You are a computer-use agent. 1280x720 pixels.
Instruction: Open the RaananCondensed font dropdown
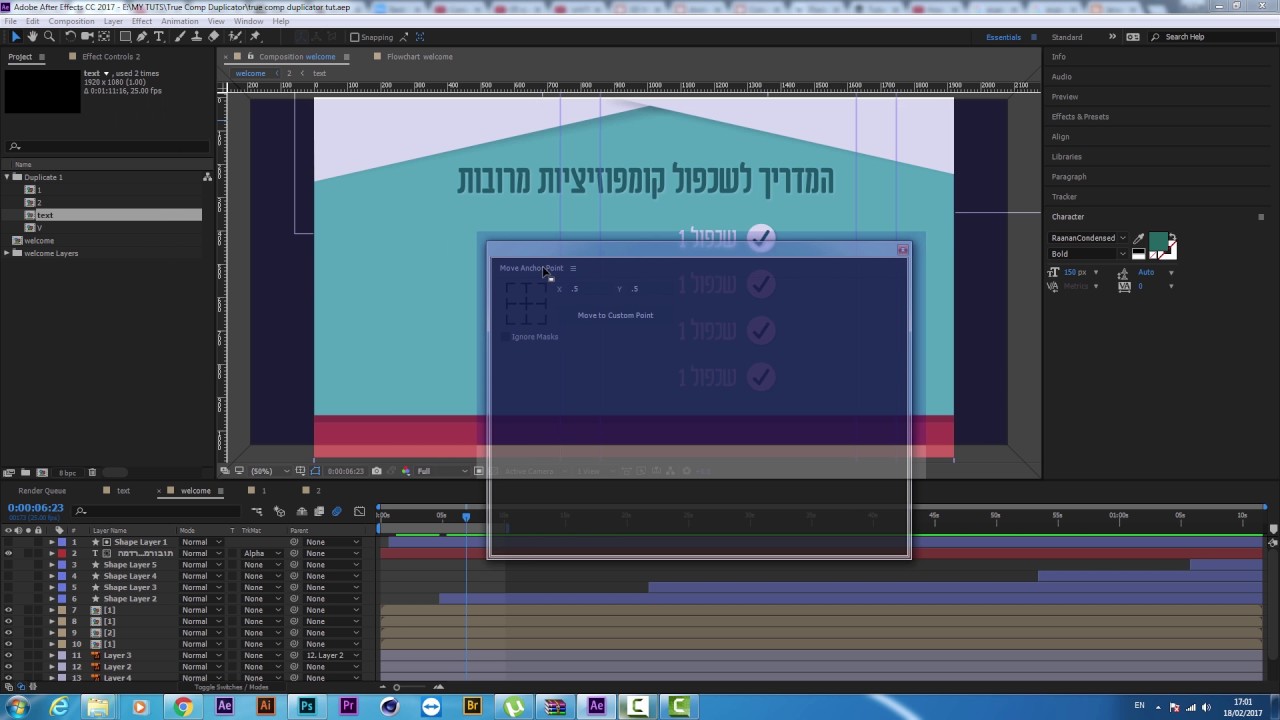click(1087, 238)
